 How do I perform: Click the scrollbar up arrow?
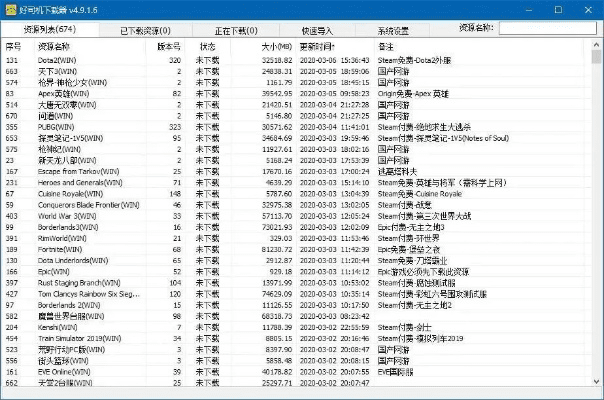596,44
